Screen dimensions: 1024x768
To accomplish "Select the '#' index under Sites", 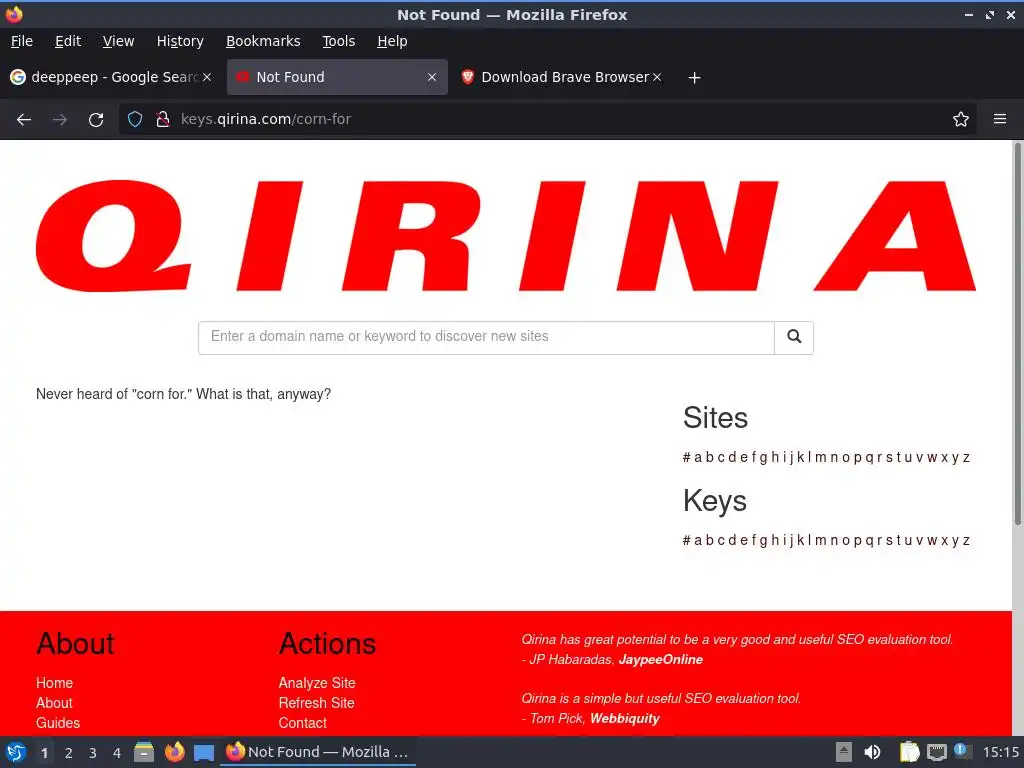I will pyautogui.click(x=686, y=458).
